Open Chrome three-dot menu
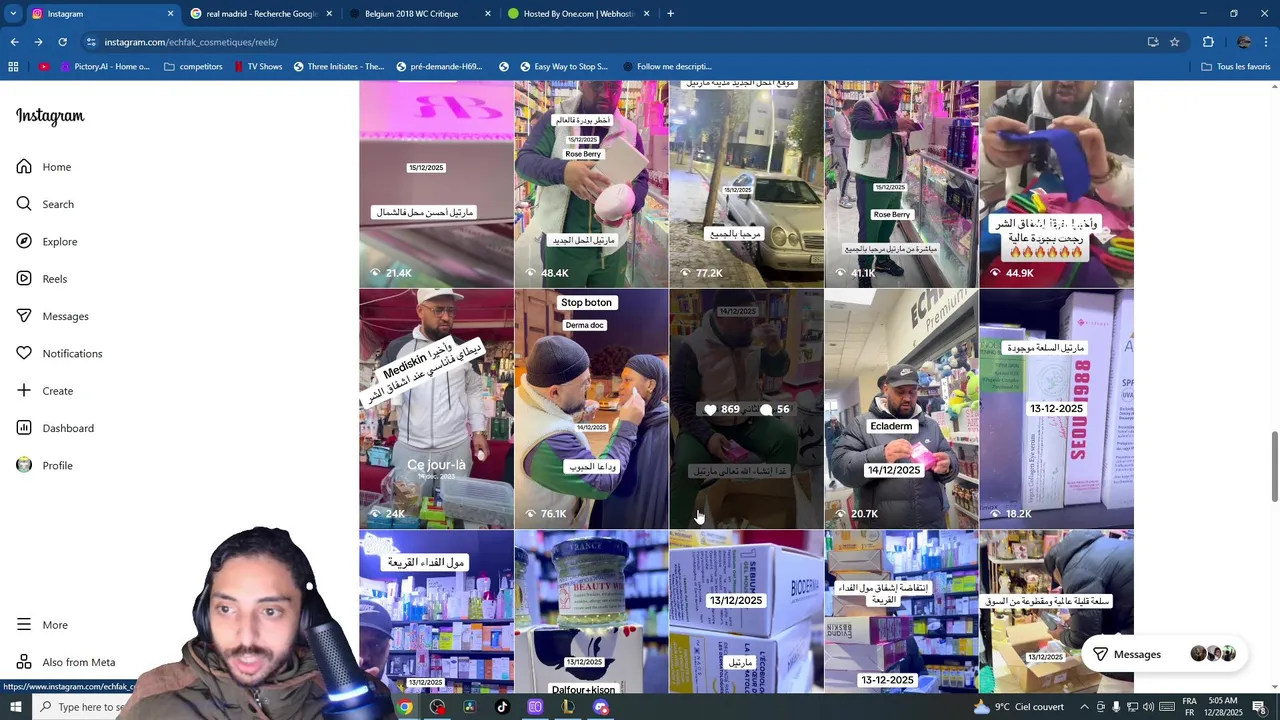 1266,42
